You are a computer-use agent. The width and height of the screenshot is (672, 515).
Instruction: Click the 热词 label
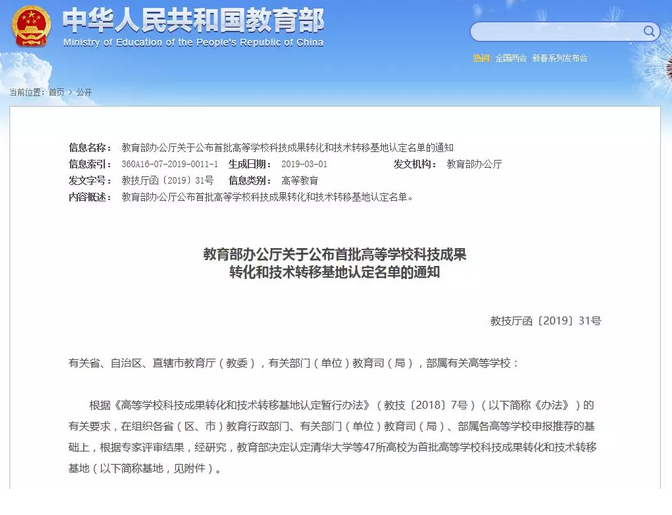[x=482, y=58]
